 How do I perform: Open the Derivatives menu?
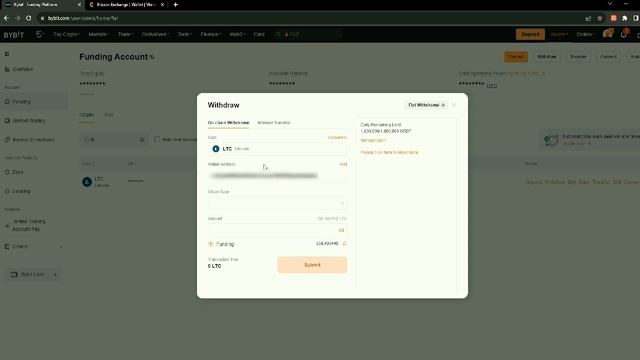pos(155,34)
